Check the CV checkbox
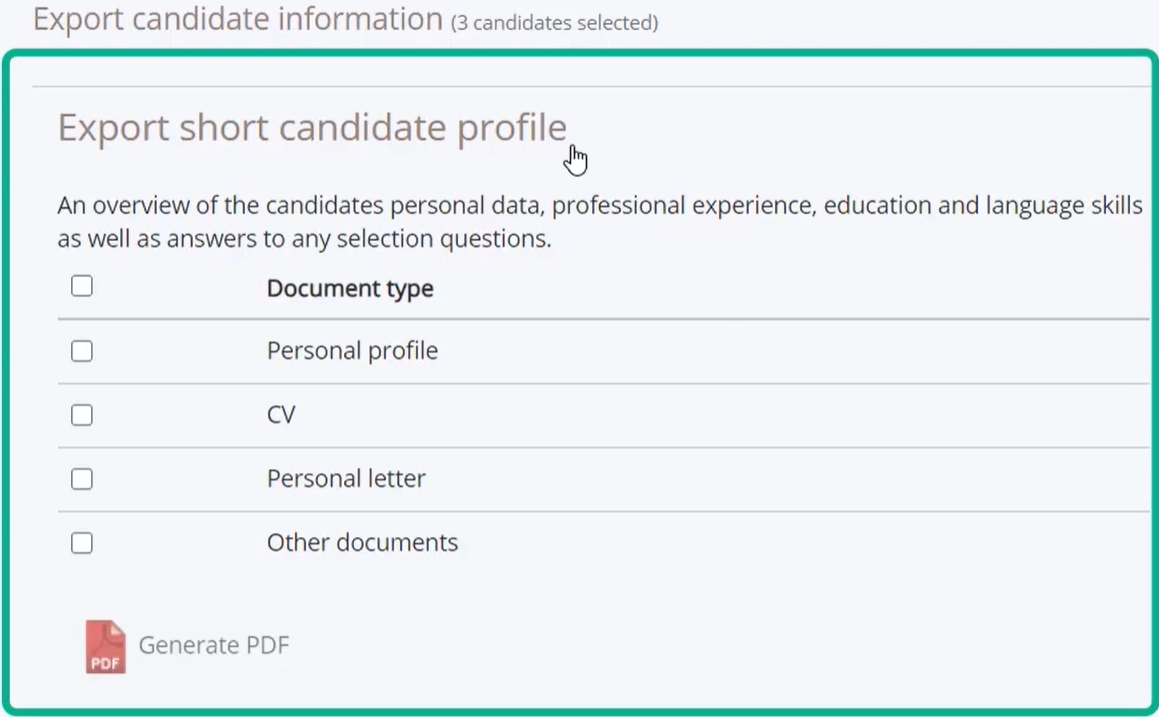This screenshot has height=717, width=1159. click(x=82, y=415)
